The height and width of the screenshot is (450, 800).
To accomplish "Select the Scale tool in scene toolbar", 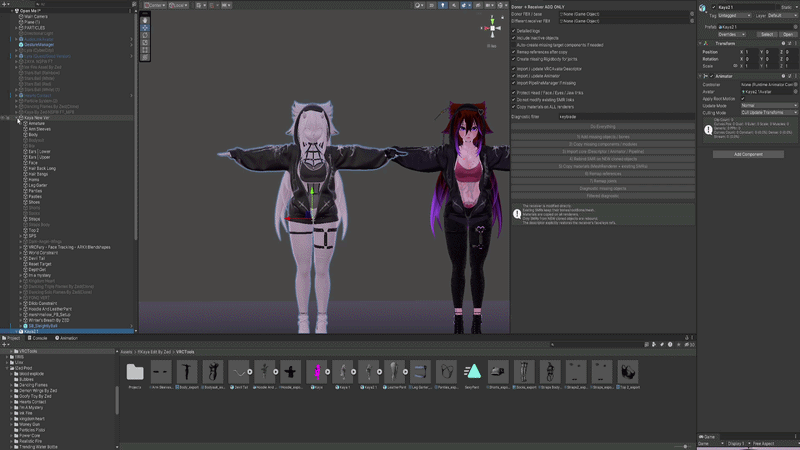I will pyautogui.click(x=145, y=43).
